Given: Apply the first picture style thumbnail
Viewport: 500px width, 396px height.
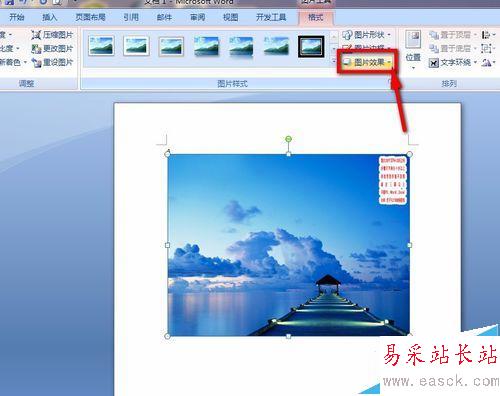Looking at the screenshot, I should (x=102, y=46).
